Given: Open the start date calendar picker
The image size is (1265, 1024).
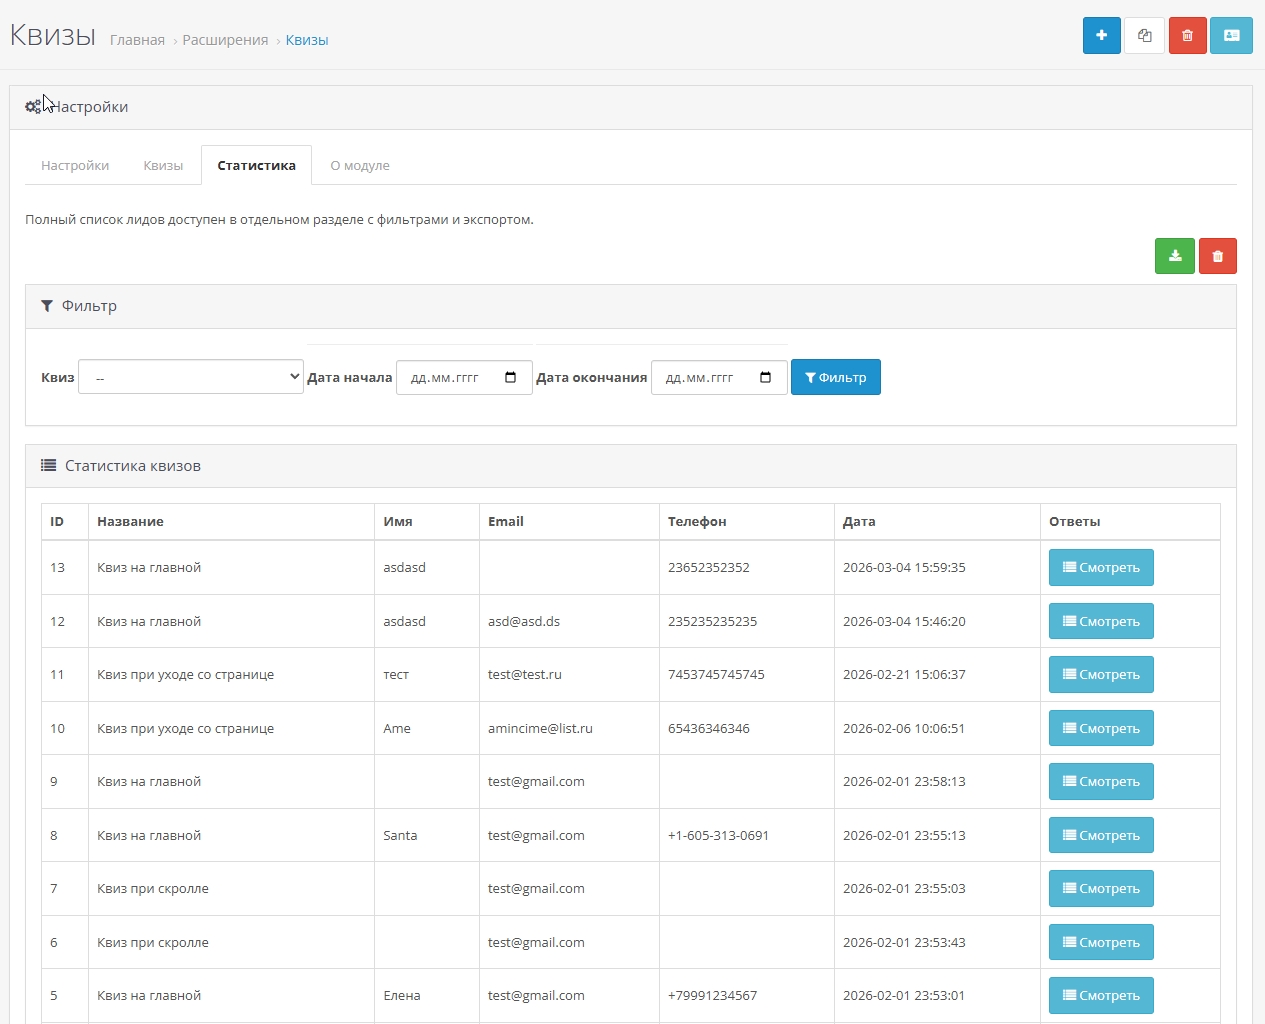Looking at the screenshot, I should 511,378.
